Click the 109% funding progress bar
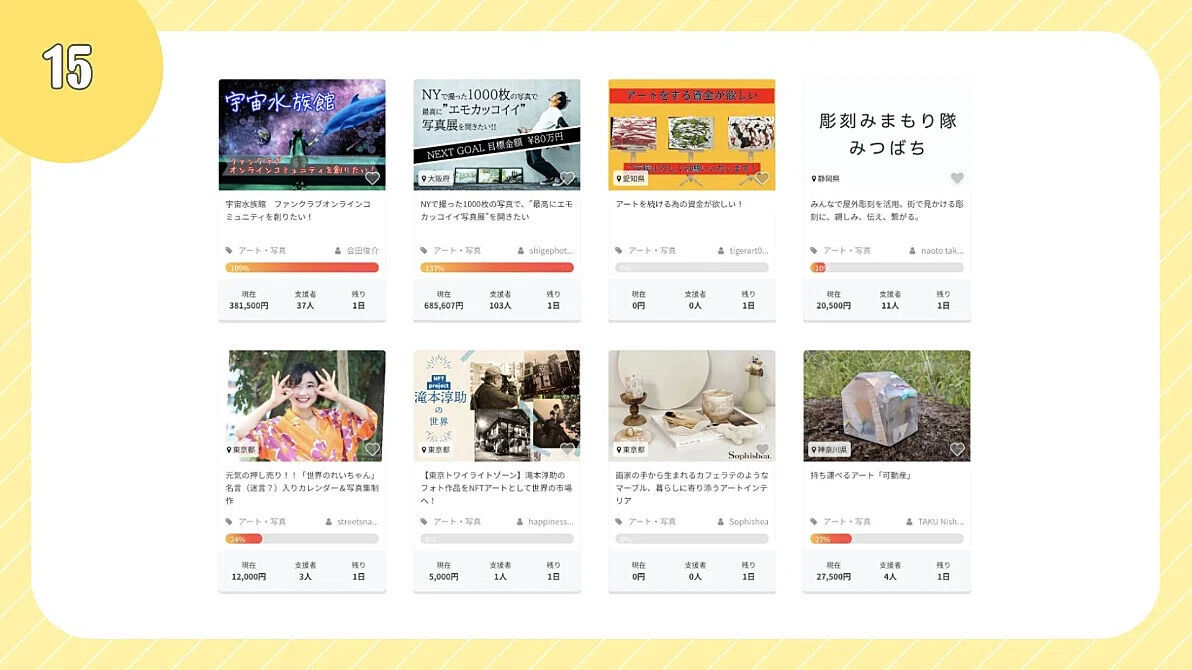The image size is (1192, 670). click(x=302, y=268)
